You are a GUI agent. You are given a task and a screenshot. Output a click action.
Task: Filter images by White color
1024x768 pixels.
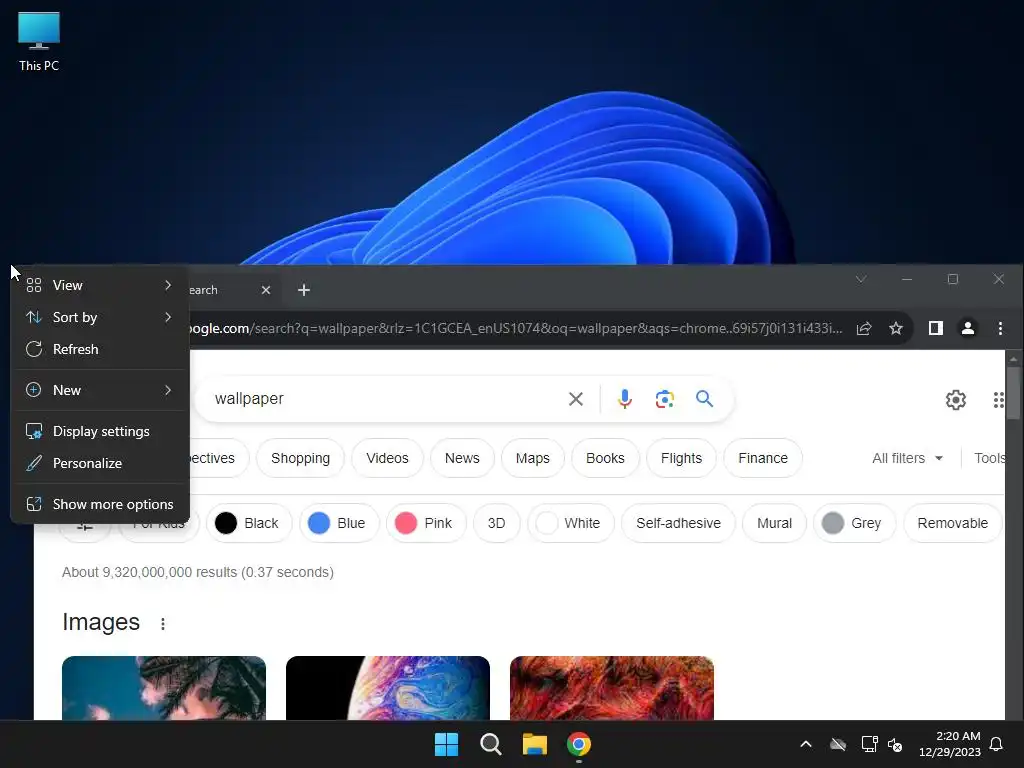click(570, 523)
